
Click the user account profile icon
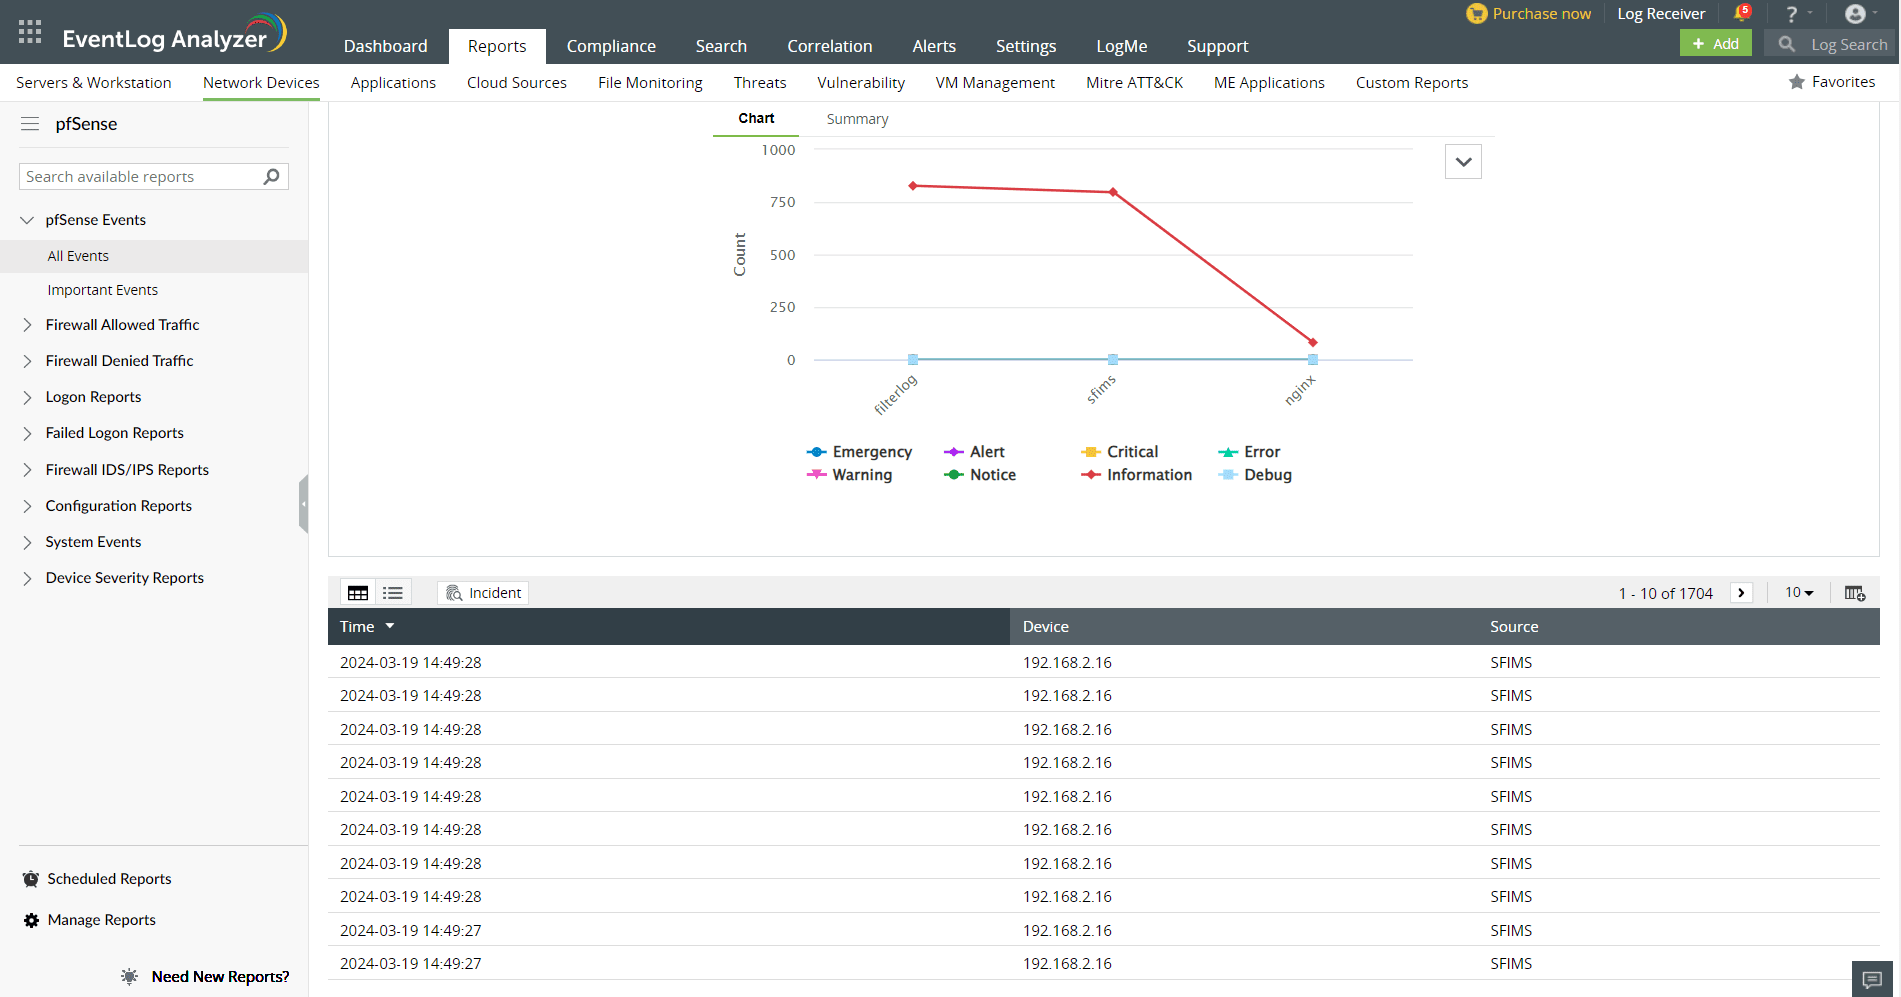click(1854, 13)
